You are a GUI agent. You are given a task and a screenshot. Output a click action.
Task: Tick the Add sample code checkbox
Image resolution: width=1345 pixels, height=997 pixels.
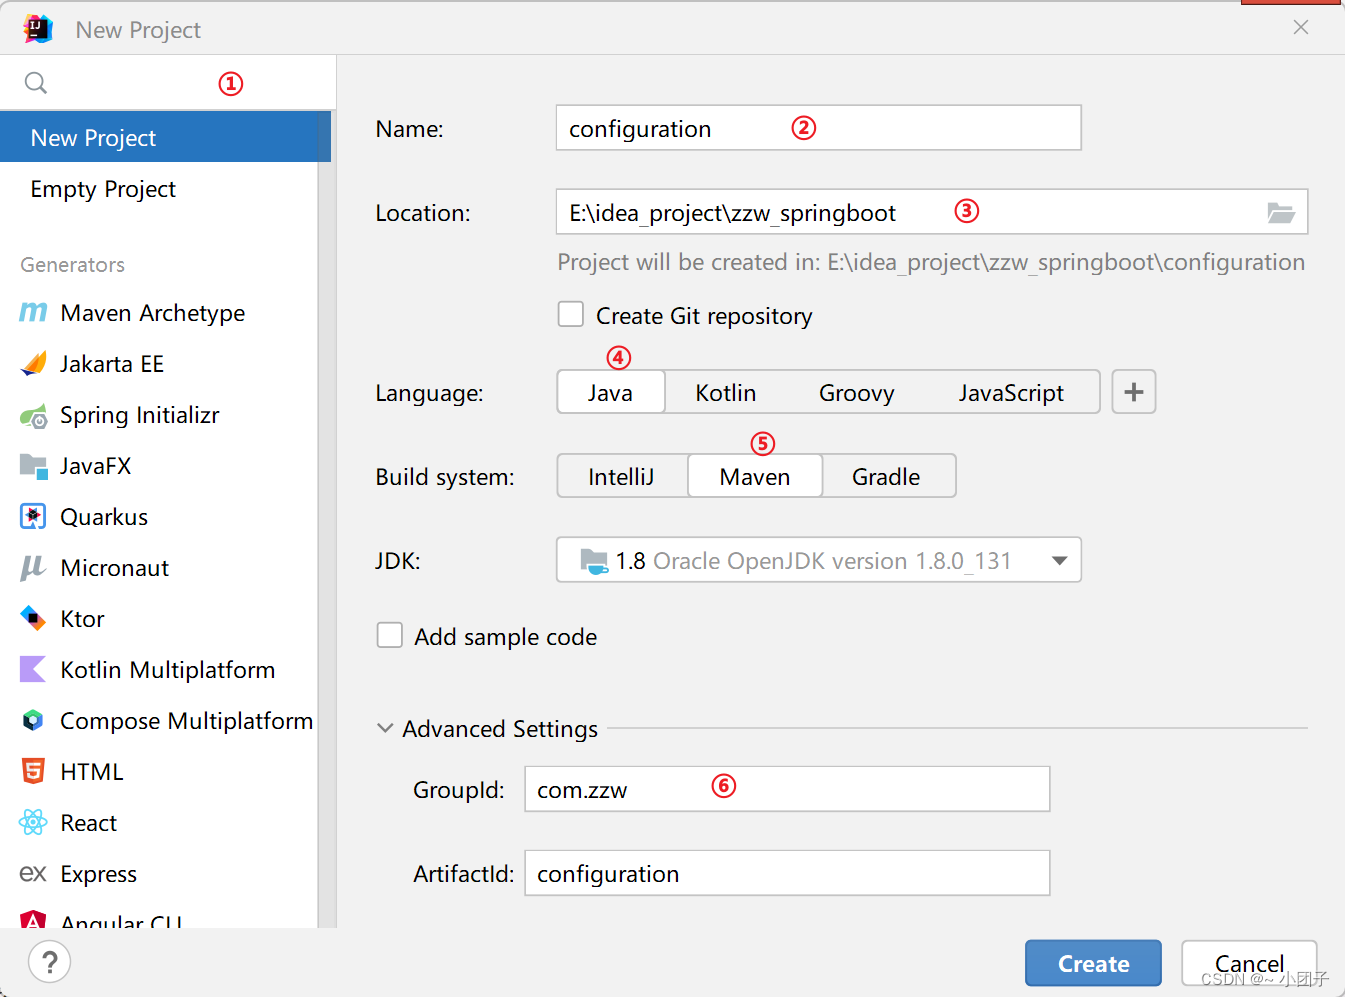pos(390,636)
